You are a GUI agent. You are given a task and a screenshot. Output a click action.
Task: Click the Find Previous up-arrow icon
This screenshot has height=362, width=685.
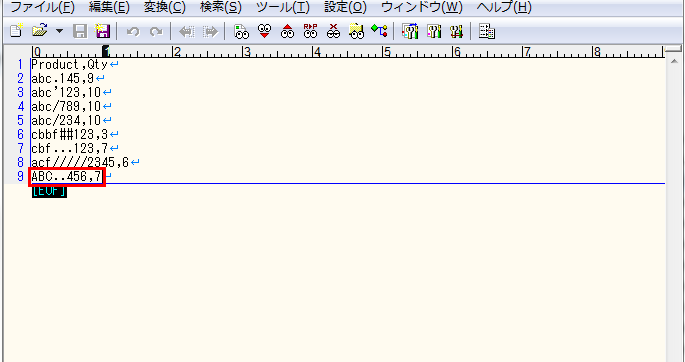point(287,31)
